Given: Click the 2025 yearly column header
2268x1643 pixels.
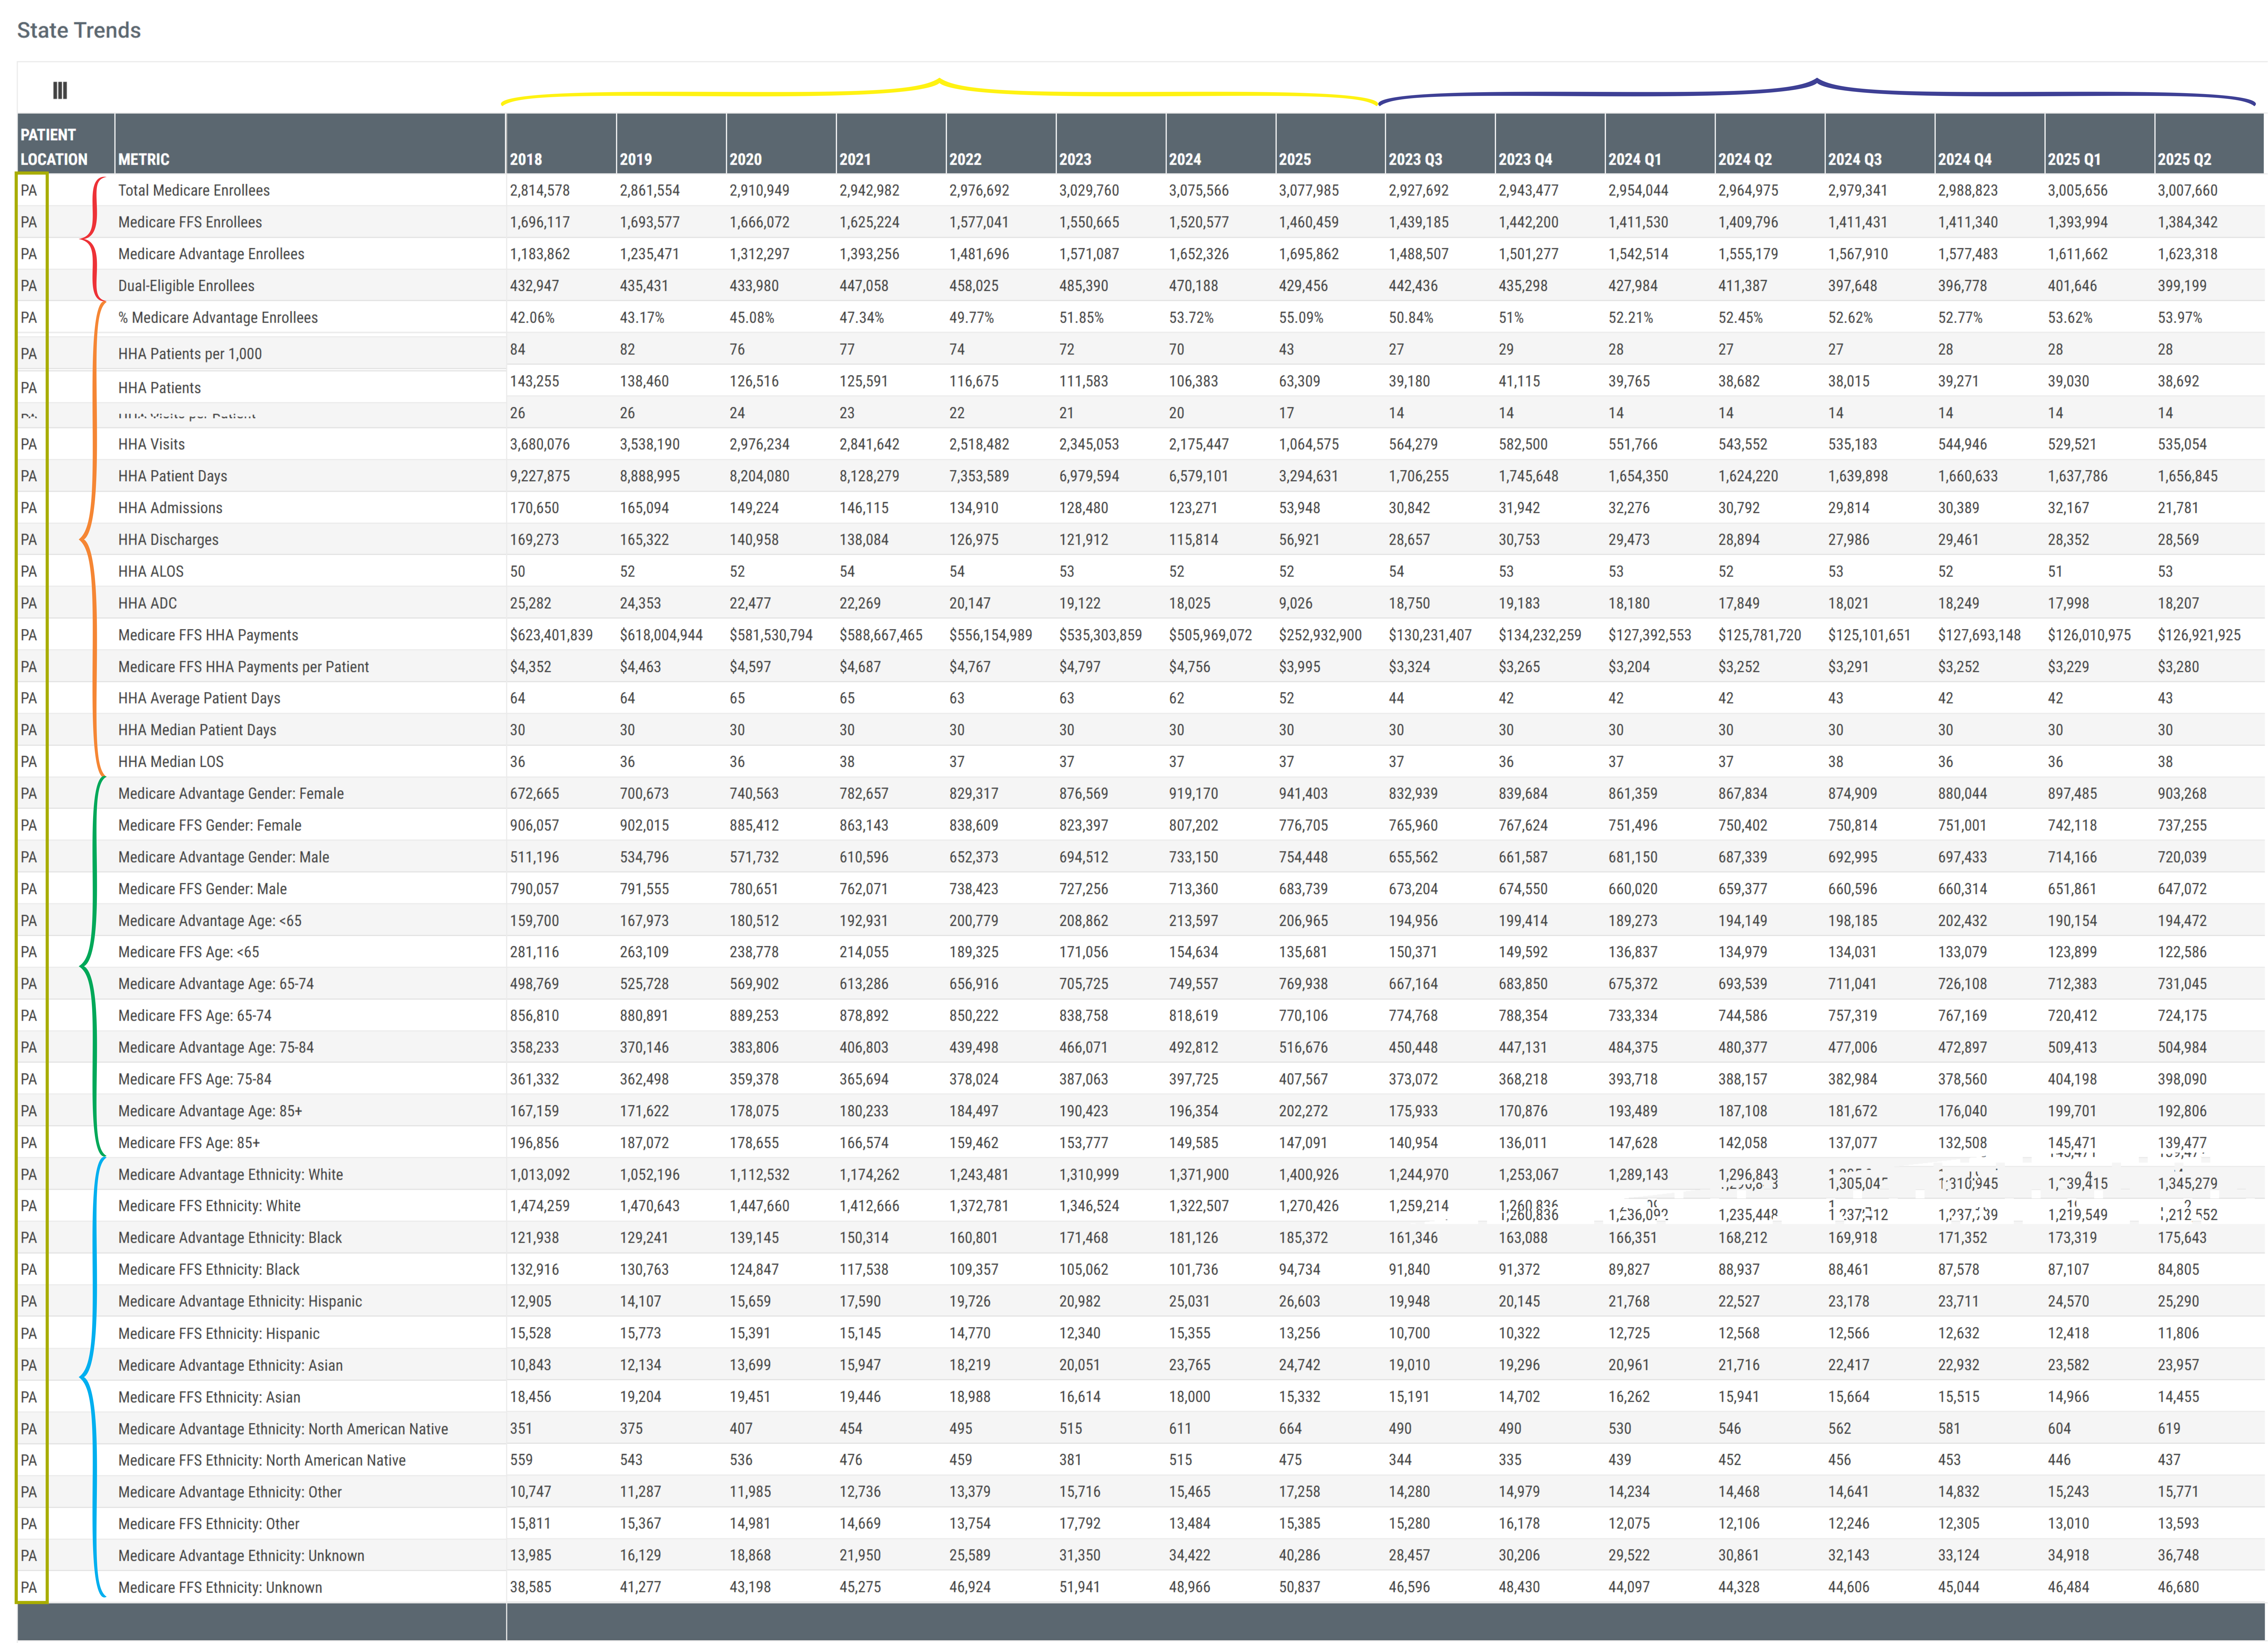Looking at the screenshot, I should tap(1295, 159).
